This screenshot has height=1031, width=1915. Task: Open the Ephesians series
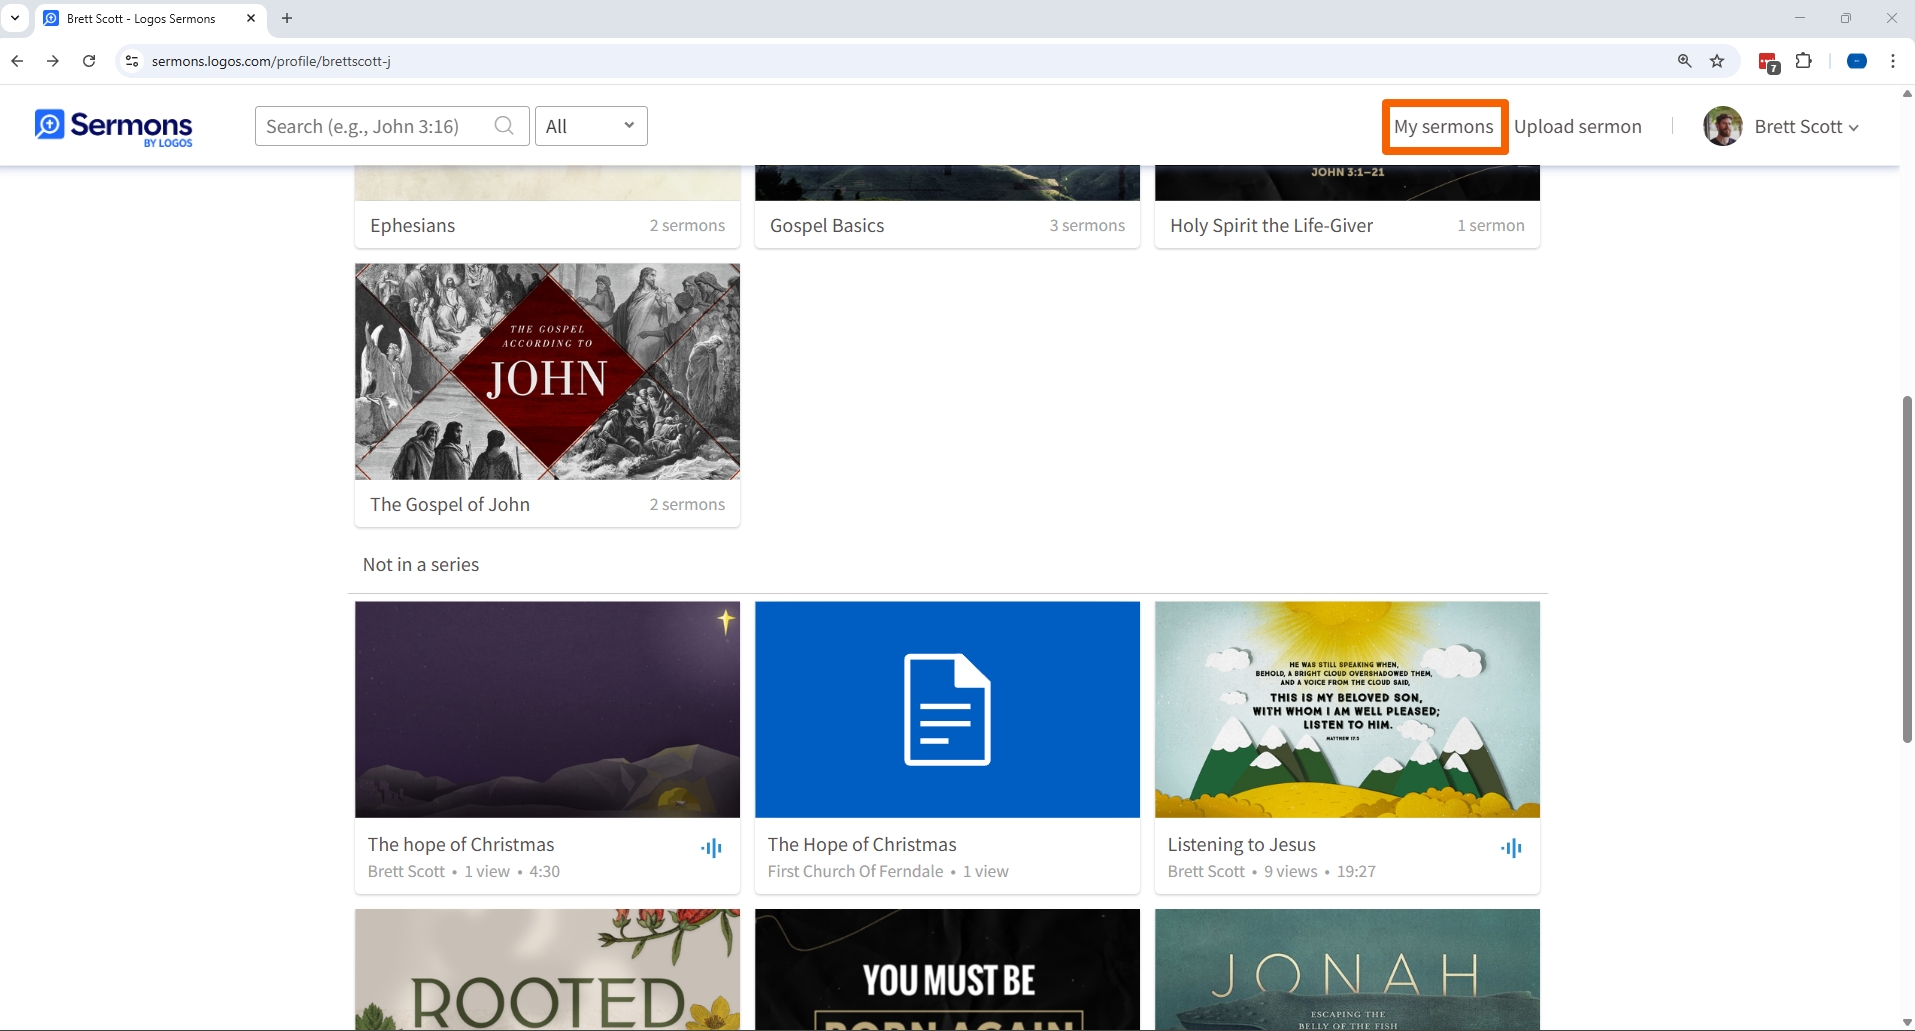[x=412, y=225]
